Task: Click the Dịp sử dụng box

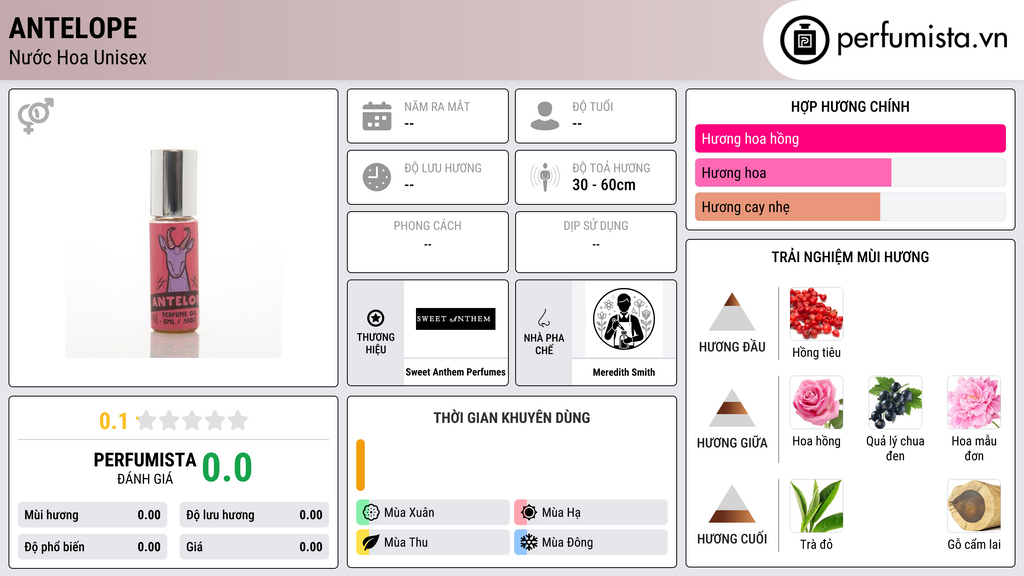Action: coord(596,242)
